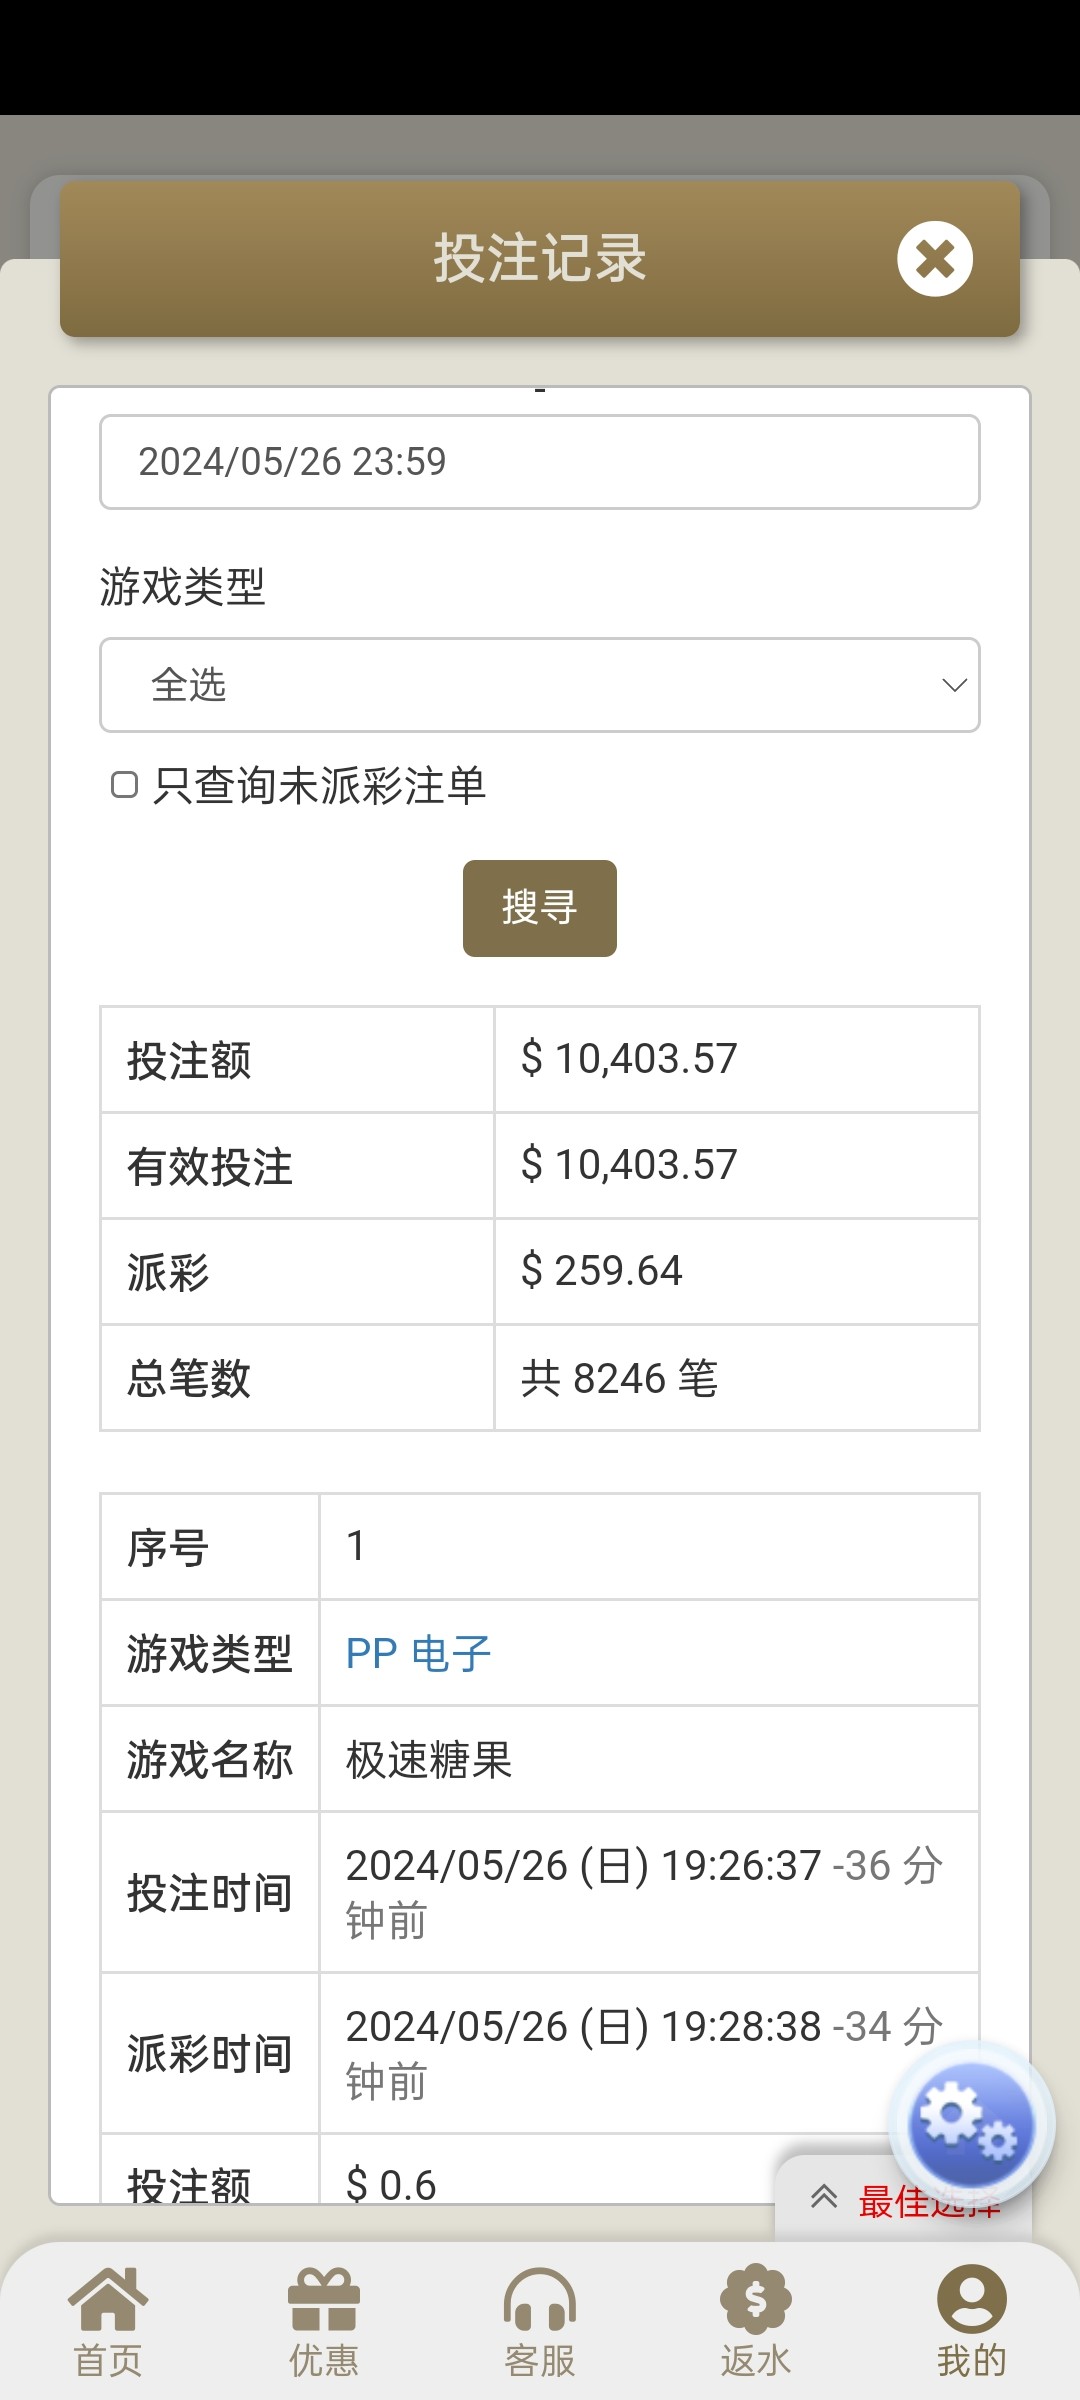Click the end date field 2024/05/26 23:59
The image size is (1080, 2400).
(x=540, y=462)
